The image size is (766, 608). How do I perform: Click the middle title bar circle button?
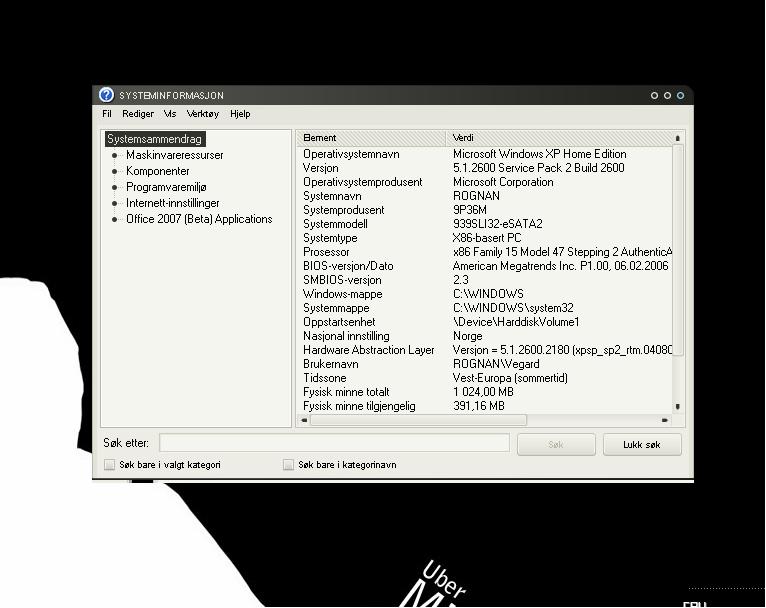pyautogui.click(x=667, y=96)
